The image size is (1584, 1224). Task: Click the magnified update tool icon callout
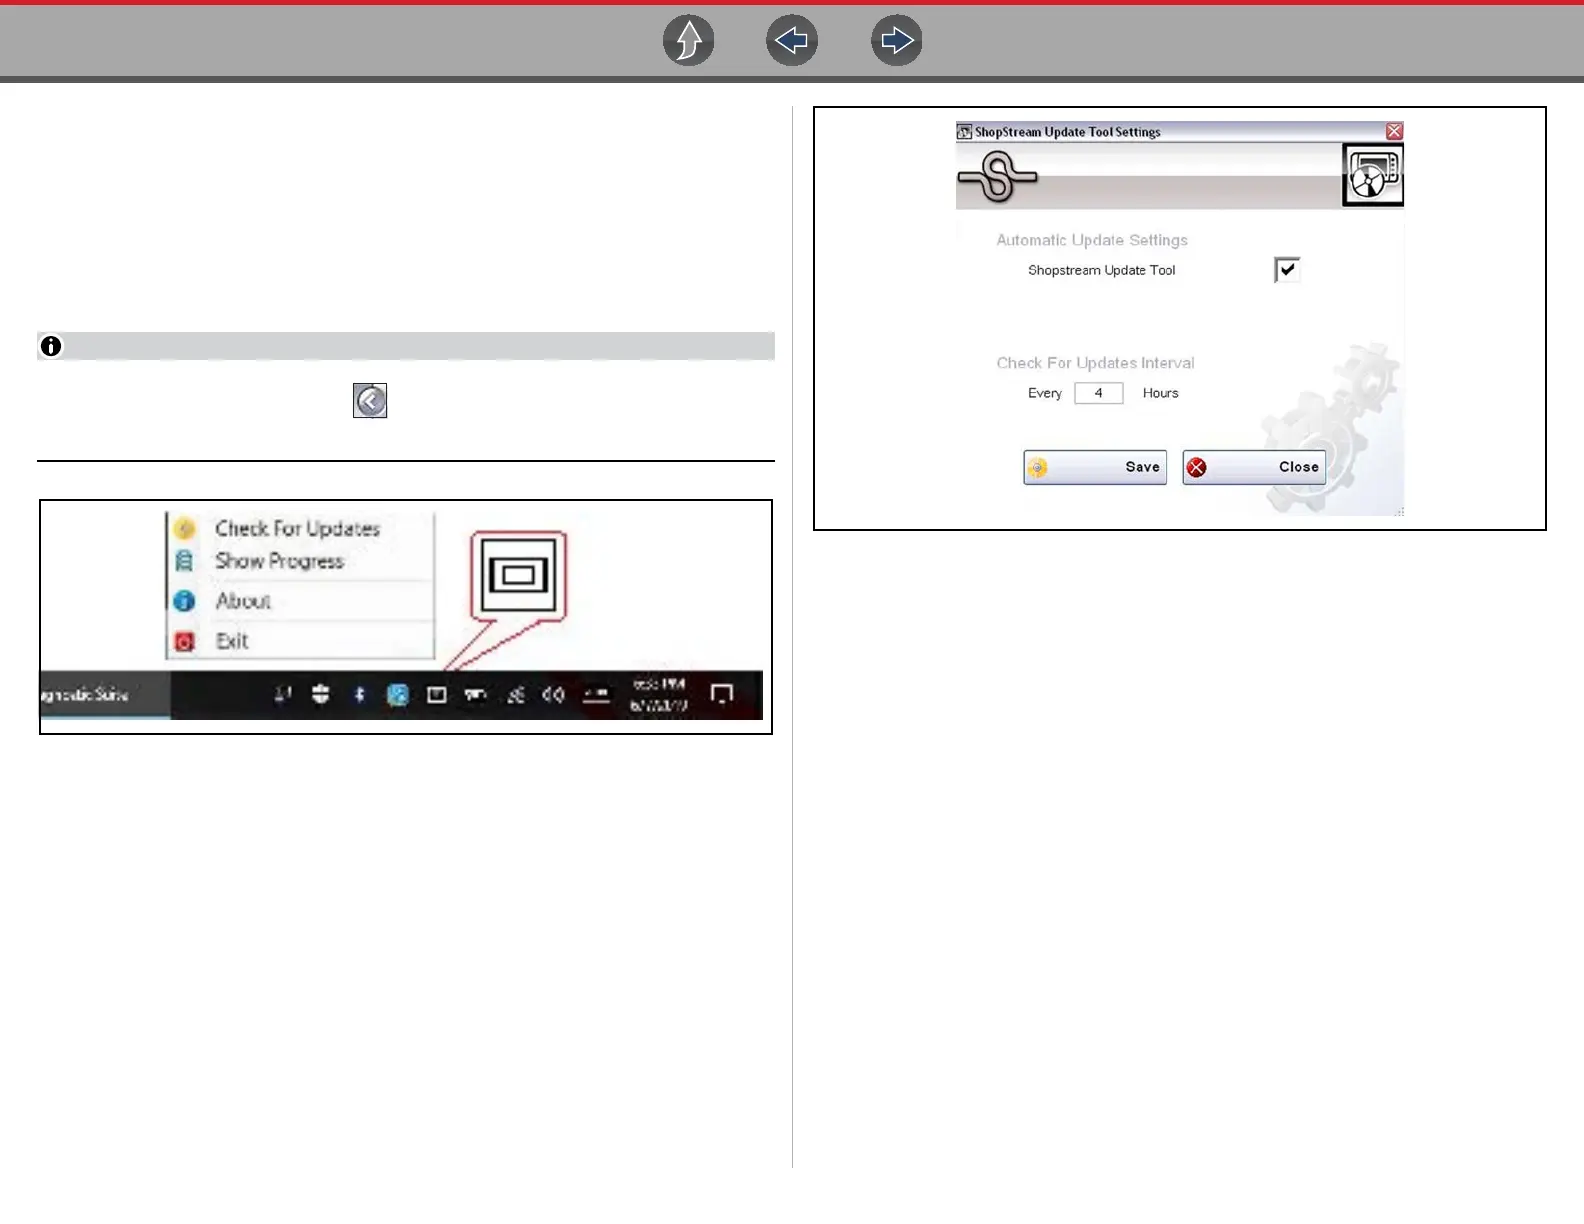[x=518, y=575]
